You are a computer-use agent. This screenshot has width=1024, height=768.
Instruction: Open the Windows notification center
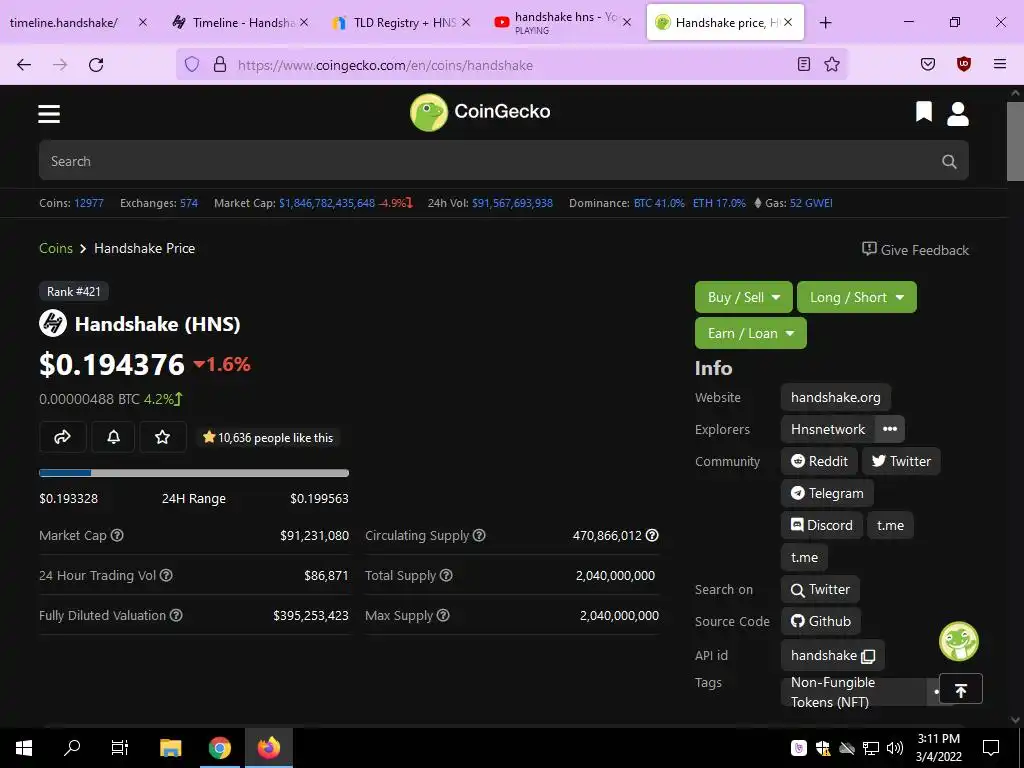pyautogui.click(x=991, y=747)
